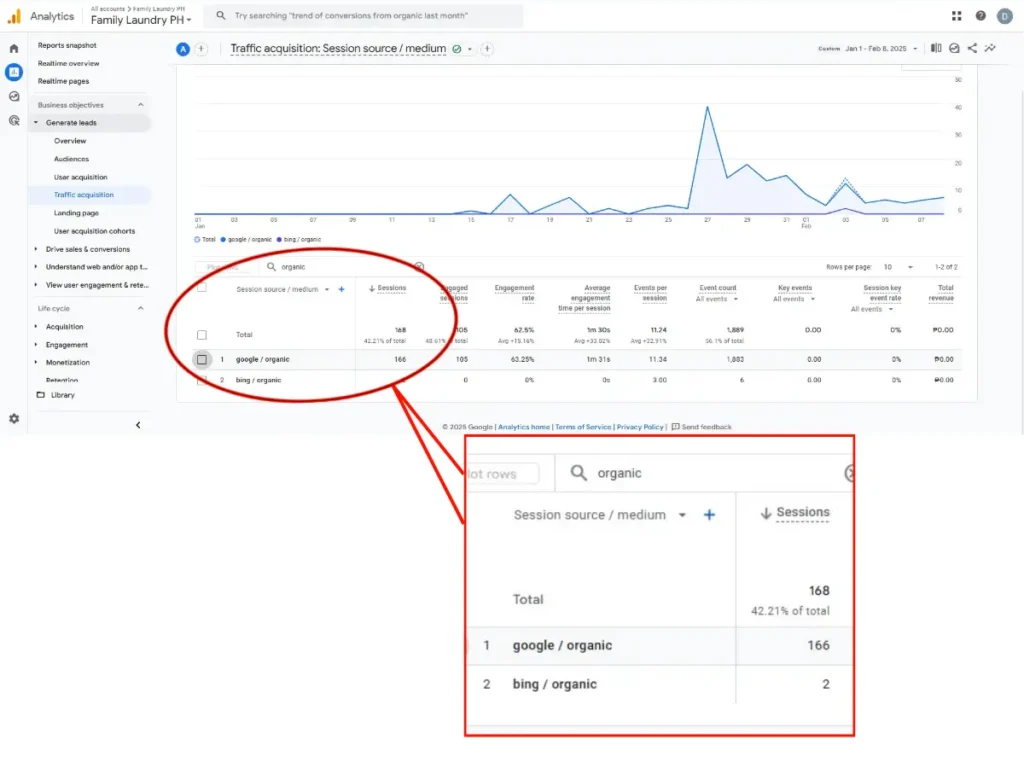Viewport: 1024px width, 768px height.
Task: Open the user account avatar
Action: click(x=1005, y=16)
